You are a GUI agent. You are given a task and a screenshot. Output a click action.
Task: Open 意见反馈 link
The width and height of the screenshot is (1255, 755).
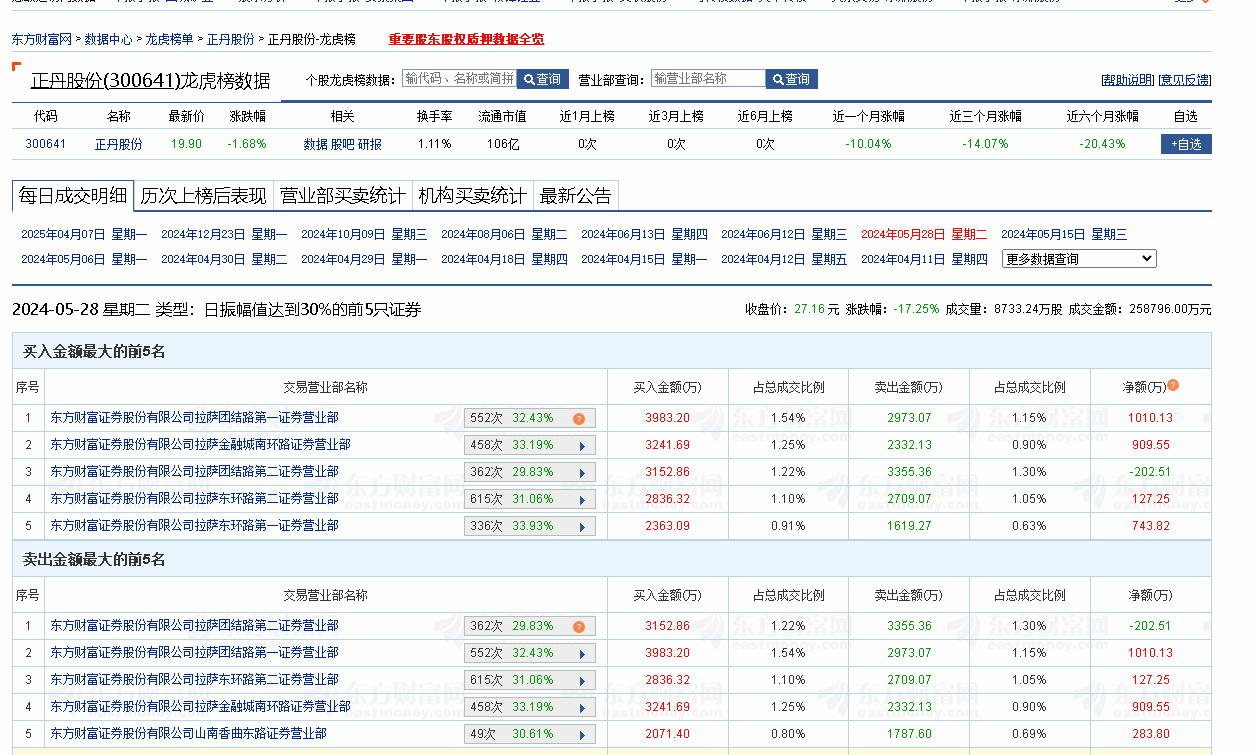1184,80
